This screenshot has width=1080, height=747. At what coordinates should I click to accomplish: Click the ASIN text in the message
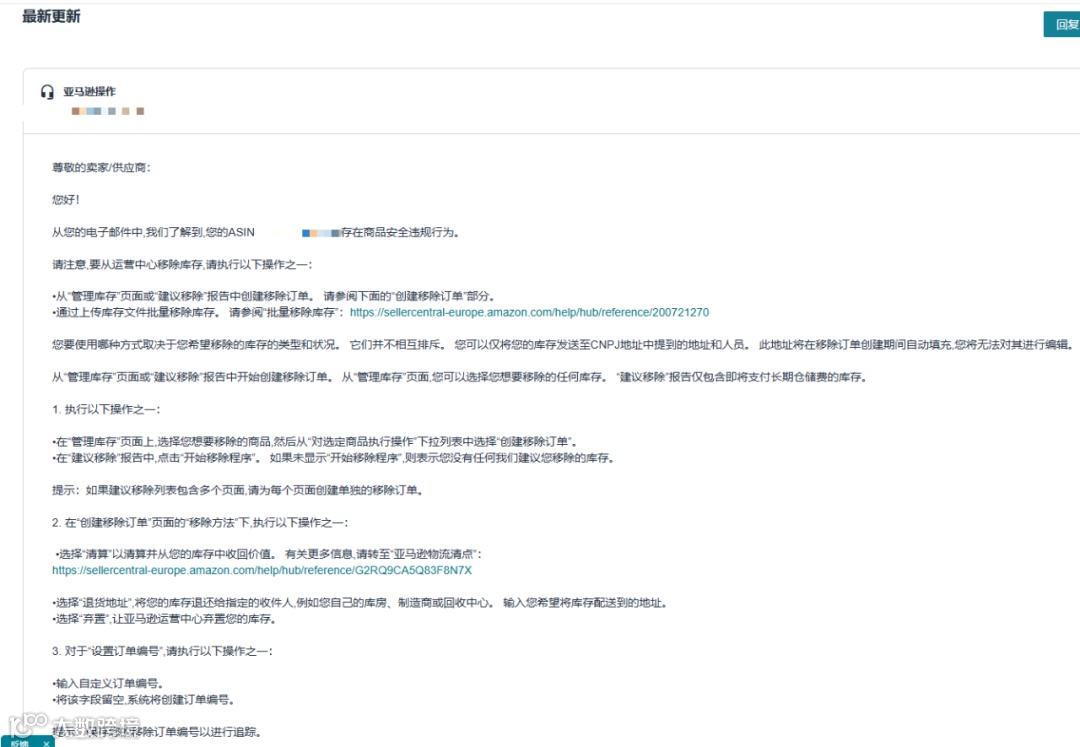(241, 232)
